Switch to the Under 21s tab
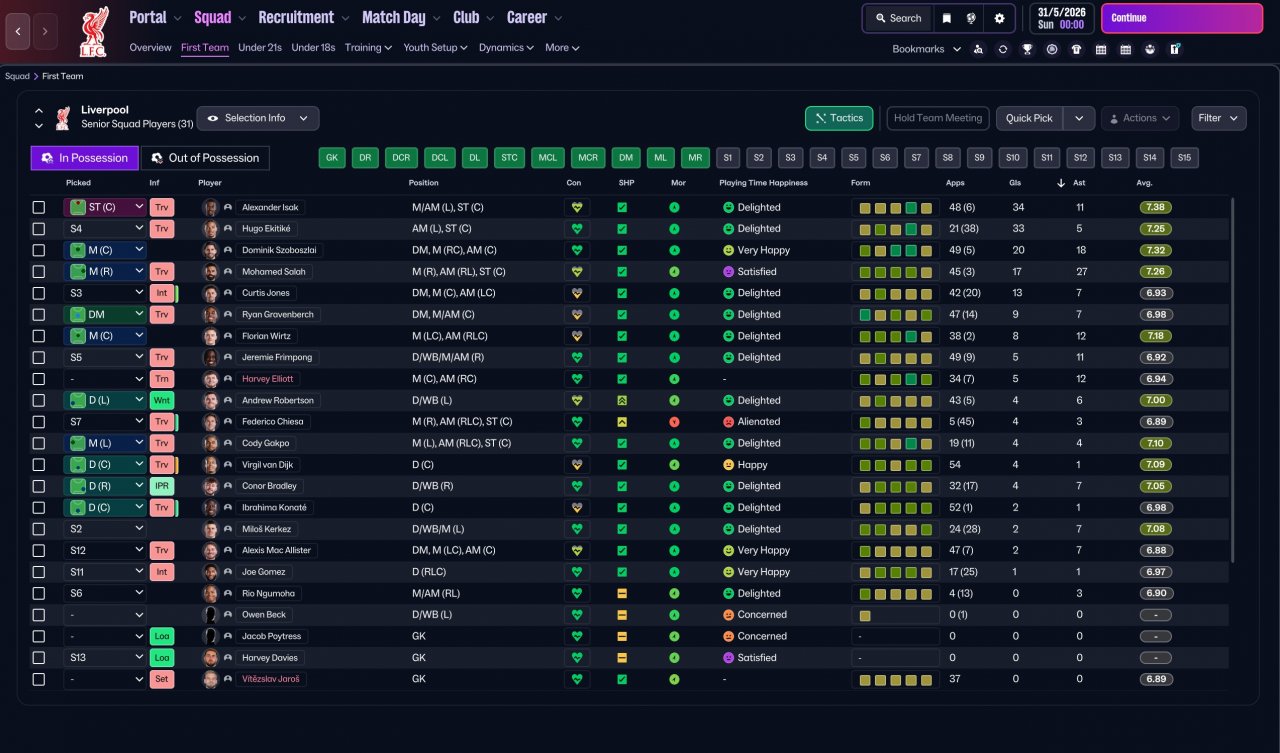Image resolution: width=1280 pixels, height=753 pixels. point(260,47)
